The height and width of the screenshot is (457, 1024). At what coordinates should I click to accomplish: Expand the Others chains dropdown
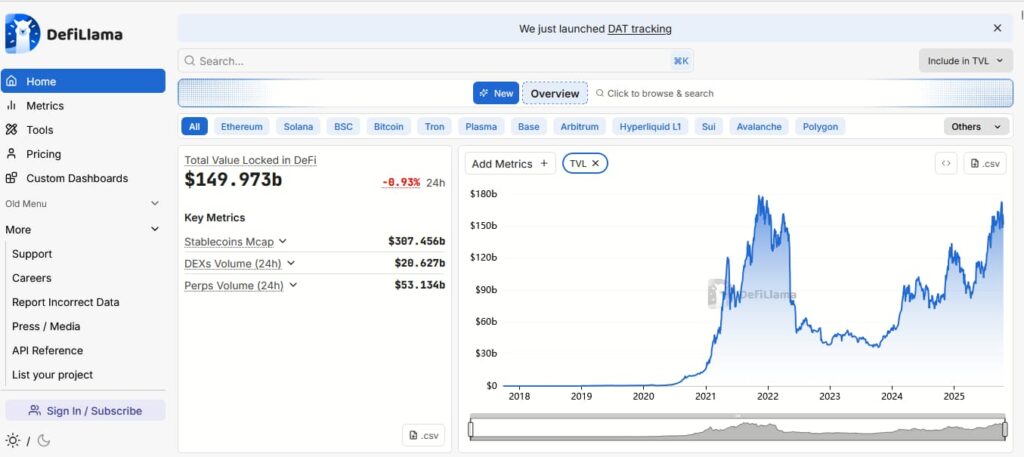[x=975, y=127]
